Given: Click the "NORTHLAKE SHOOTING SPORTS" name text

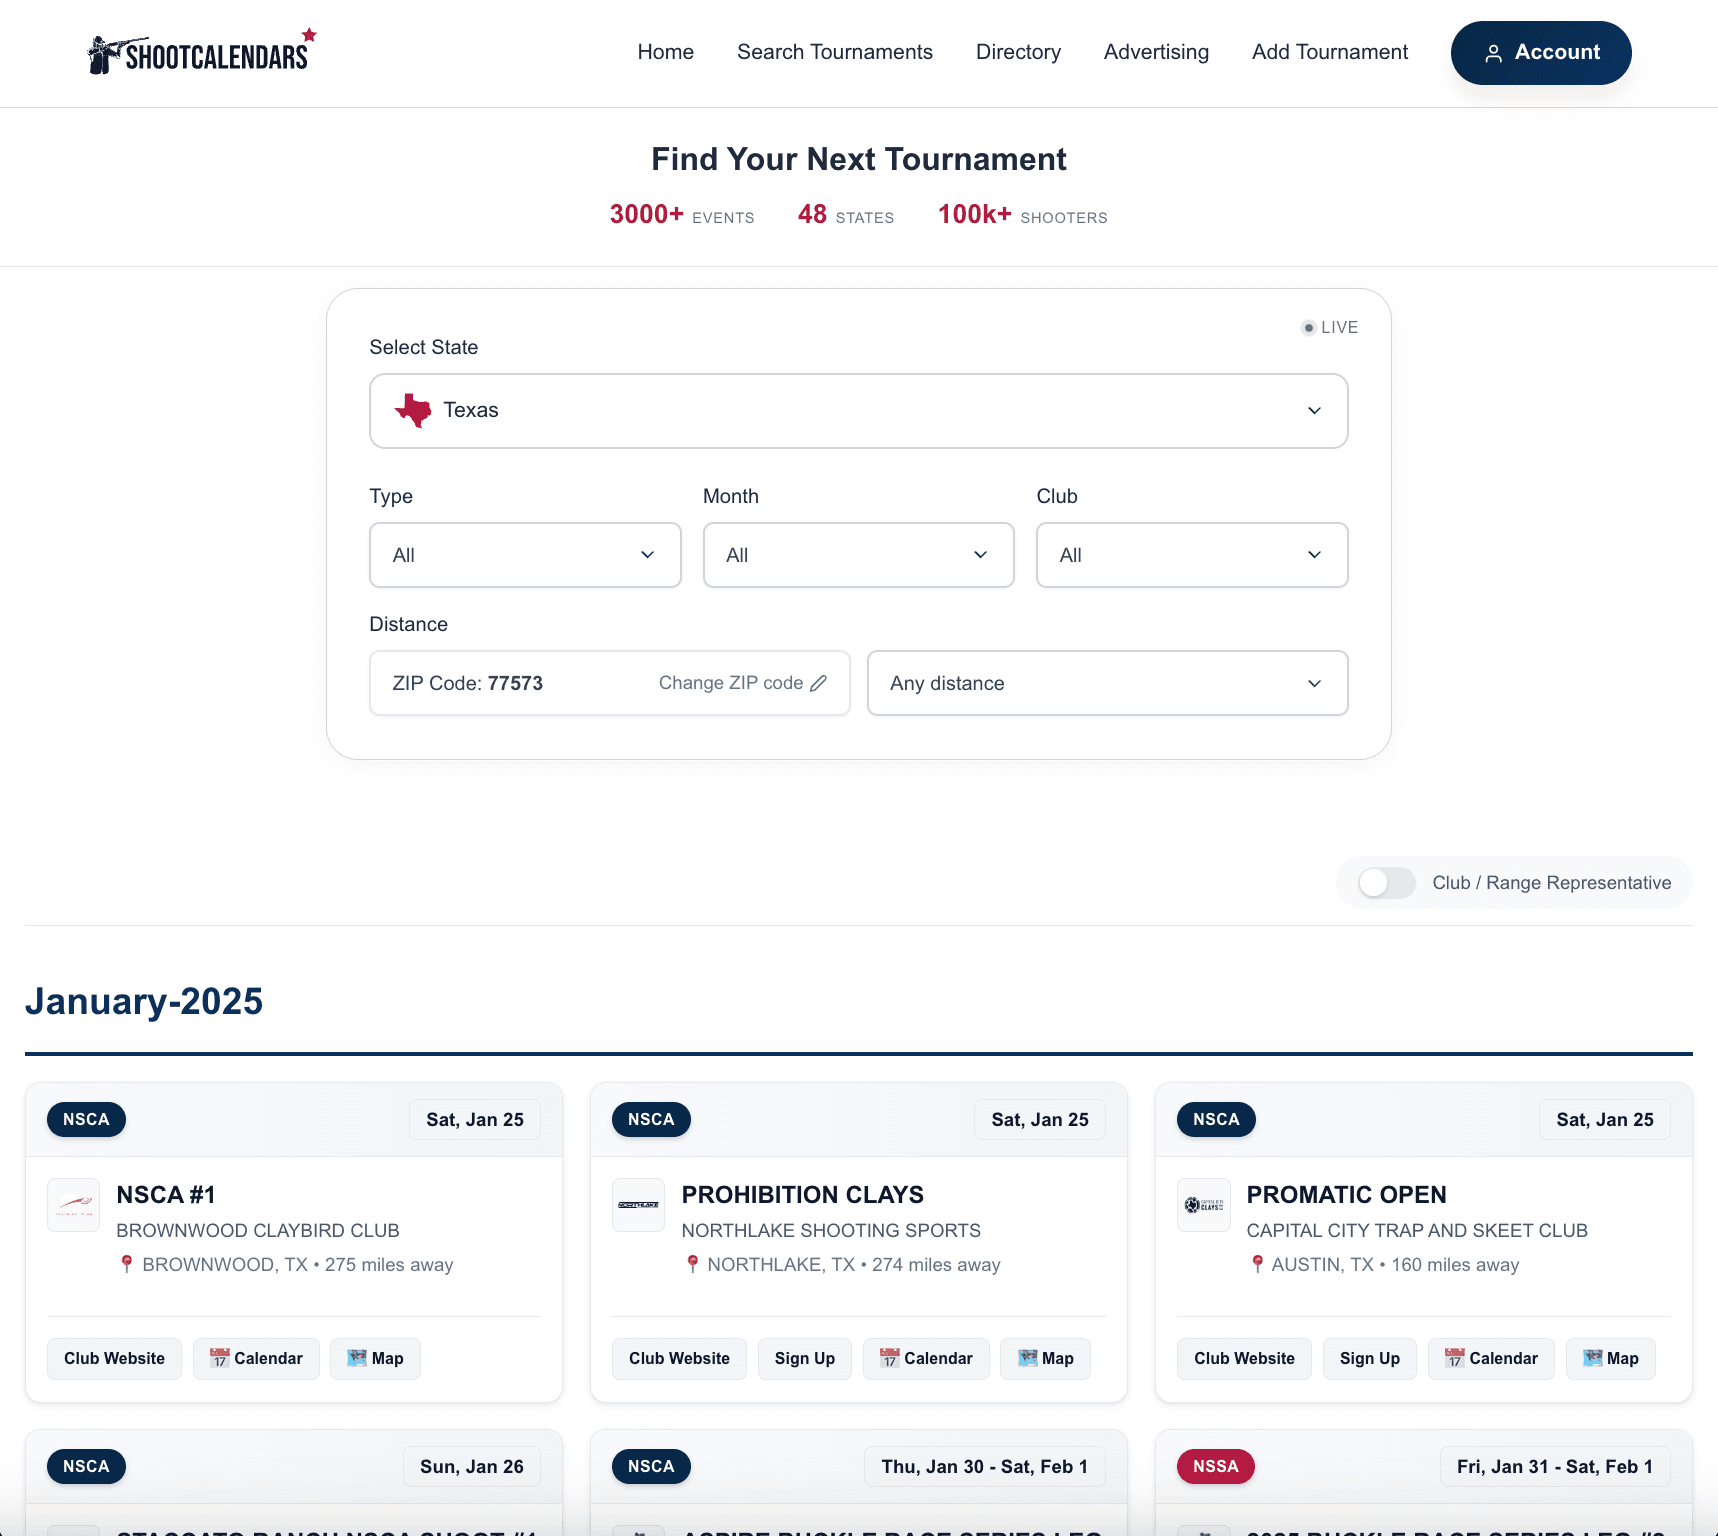Looking at the screenshot, I should pos(831,1230).
